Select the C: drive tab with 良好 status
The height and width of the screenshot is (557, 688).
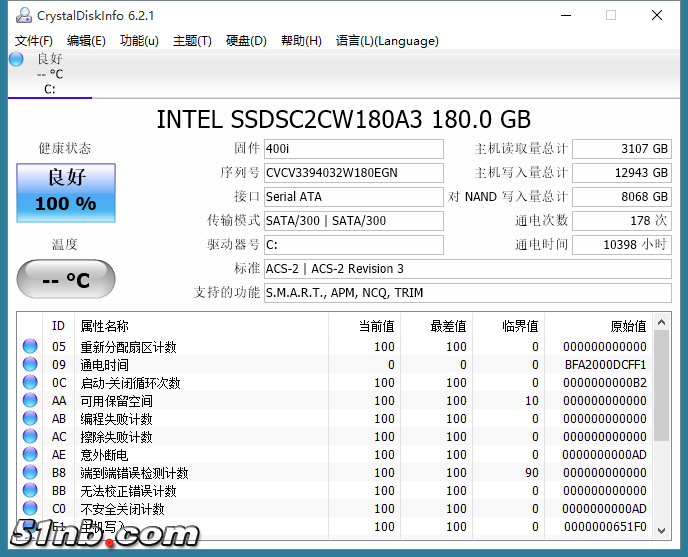pos(50,74)
